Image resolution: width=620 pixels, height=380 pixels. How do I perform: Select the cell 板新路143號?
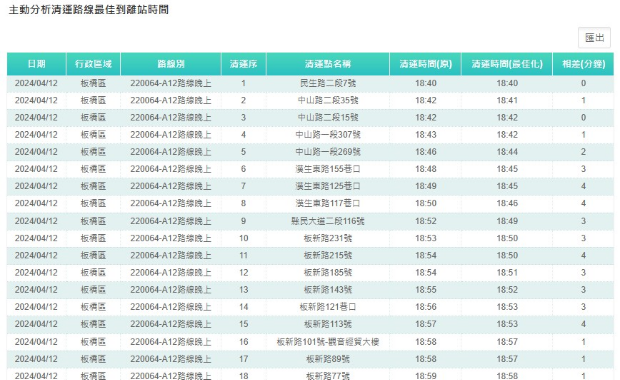(x=328, y=290)
